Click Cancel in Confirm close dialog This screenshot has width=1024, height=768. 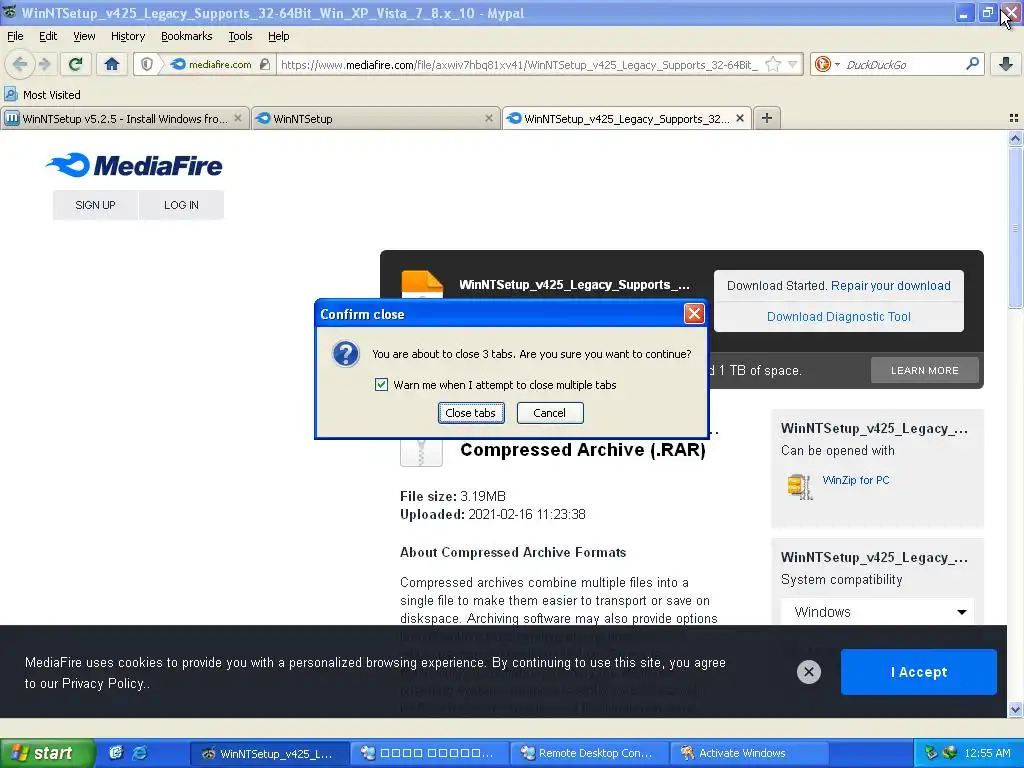[x=550, y=413]
